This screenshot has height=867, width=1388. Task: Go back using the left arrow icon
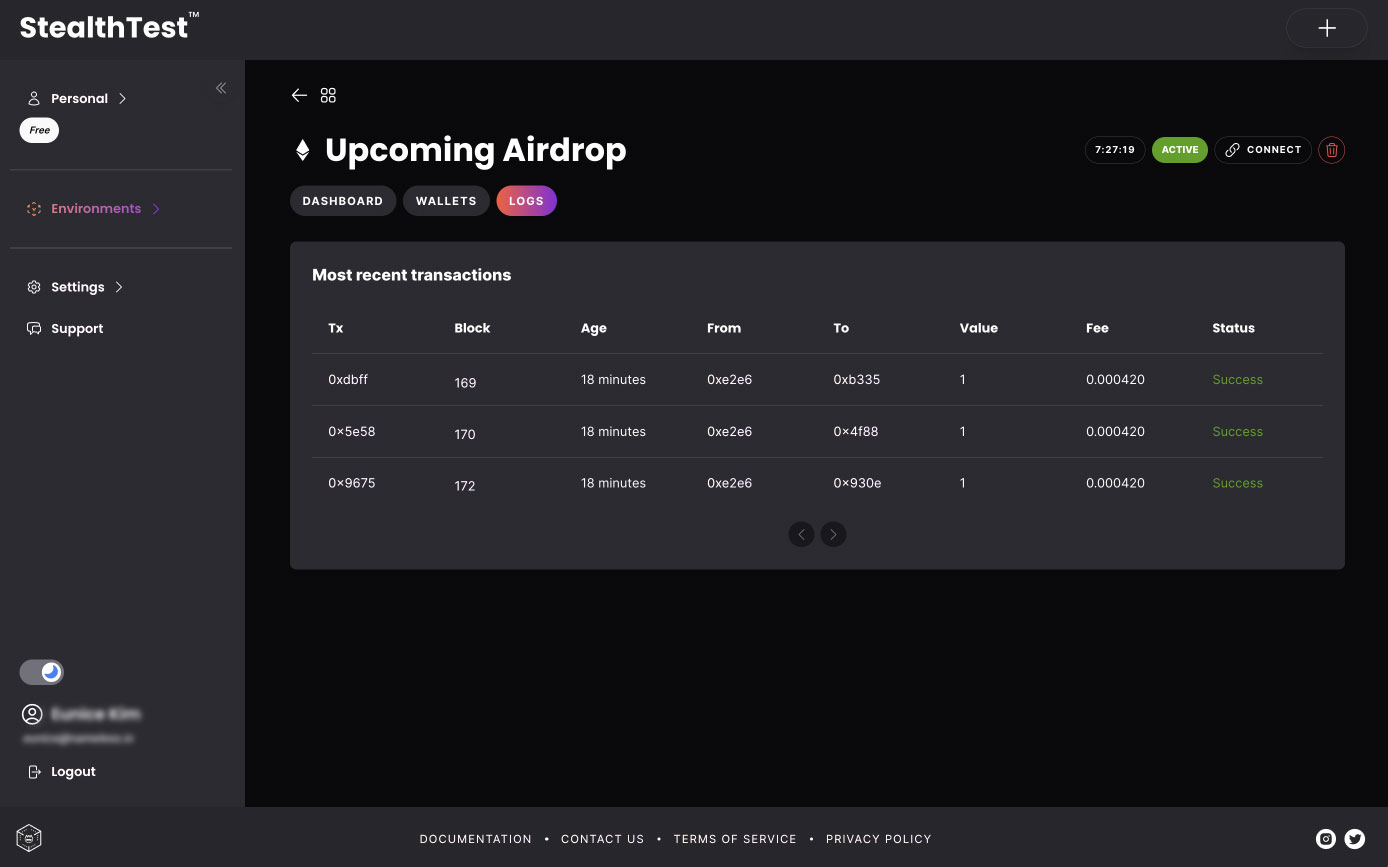point(299,95)
